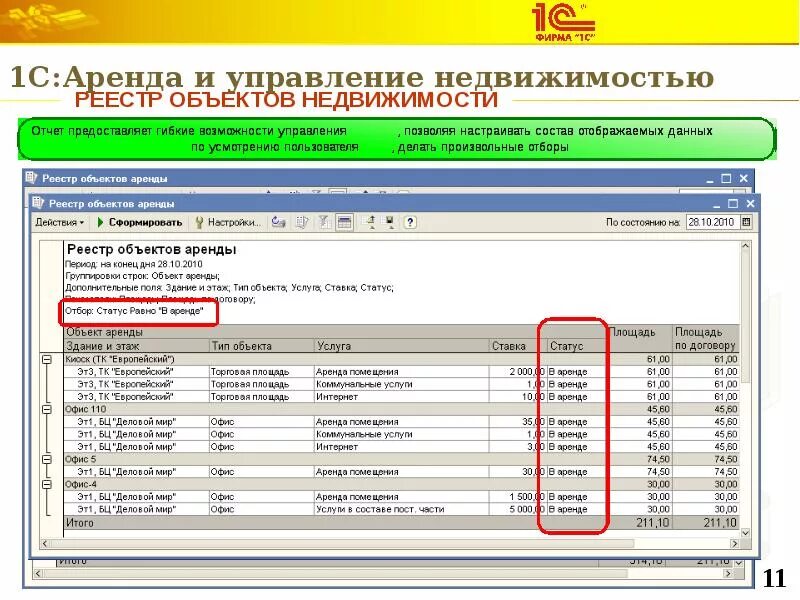800x600 pixels.
Task: Collapse the Офис 110 group
Action: pyautogui.click(x=46, y=410)
